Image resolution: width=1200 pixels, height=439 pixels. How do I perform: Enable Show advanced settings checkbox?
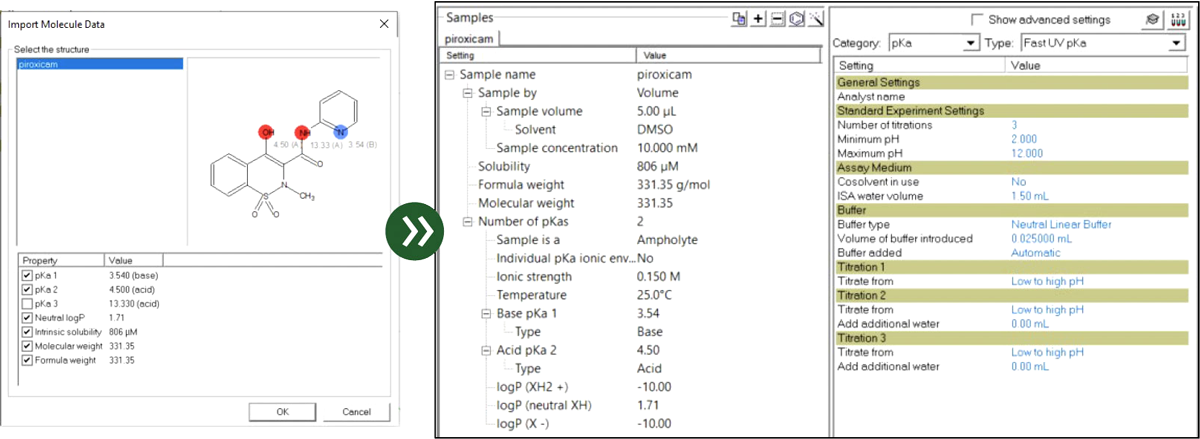click(976, 20)
